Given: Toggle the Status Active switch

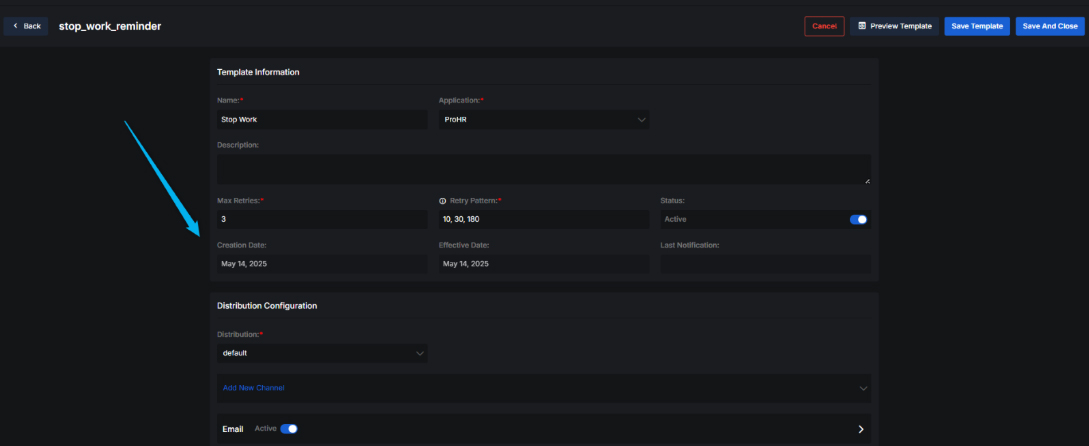Looking at the screenshot, I should coord(858,219).
